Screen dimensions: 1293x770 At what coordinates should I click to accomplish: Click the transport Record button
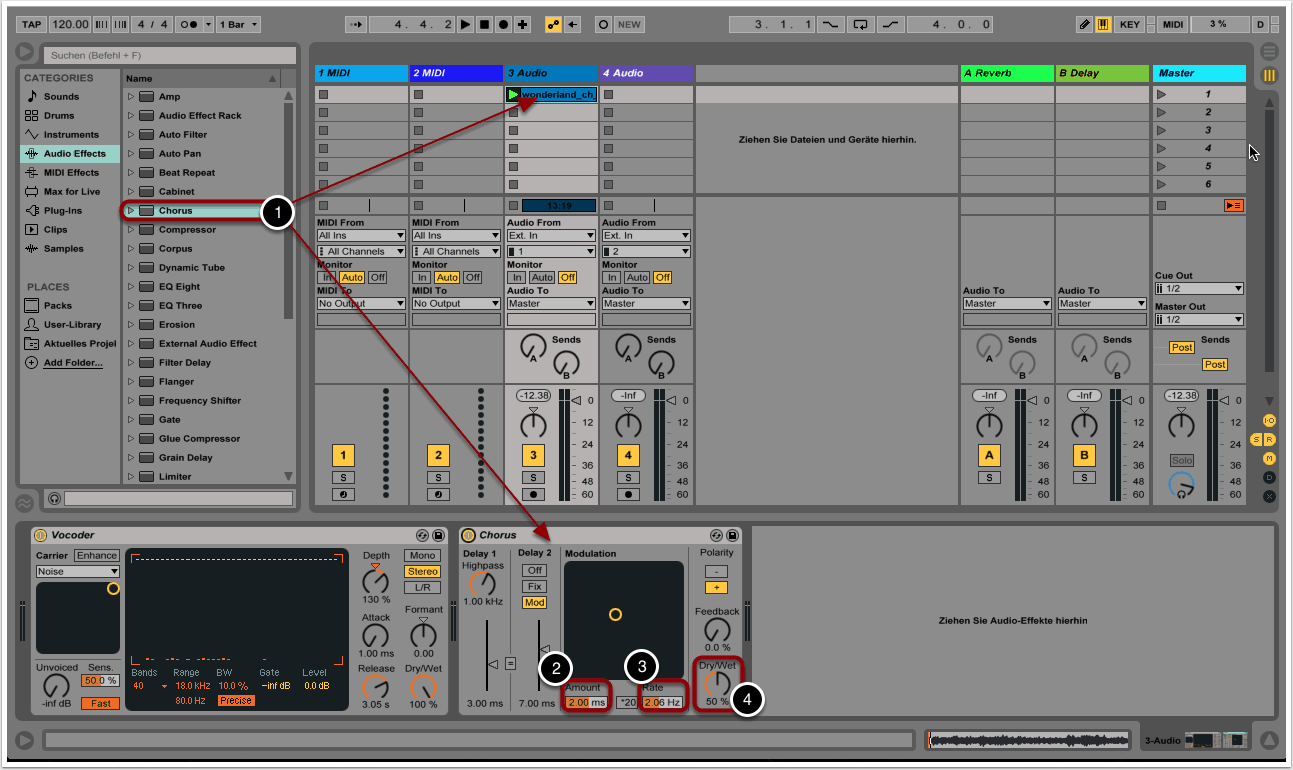(x=503, y=24)
